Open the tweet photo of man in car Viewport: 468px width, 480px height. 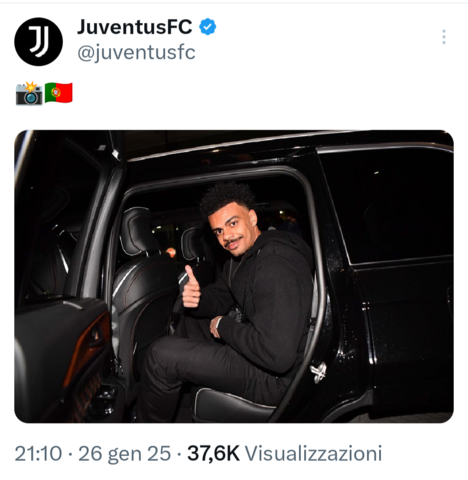(x=234, y=276)
